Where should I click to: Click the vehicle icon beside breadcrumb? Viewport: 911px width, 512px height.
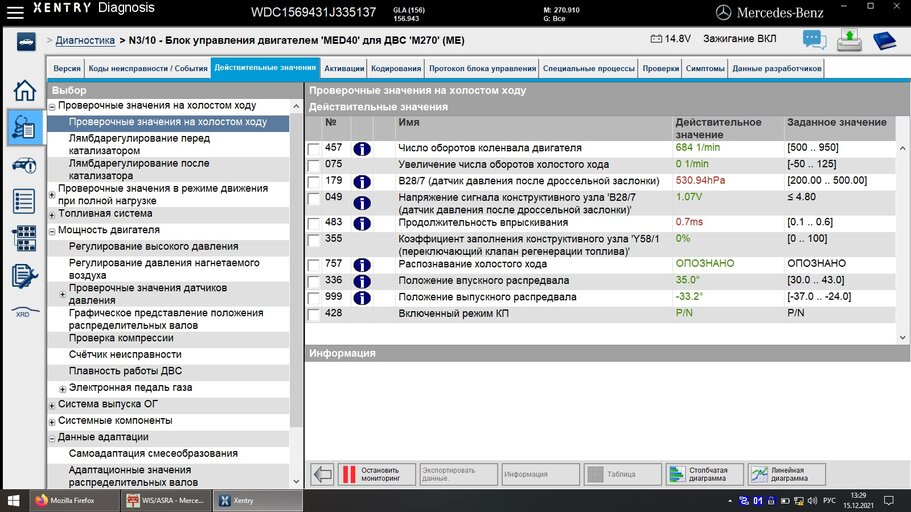coord(26,42)
